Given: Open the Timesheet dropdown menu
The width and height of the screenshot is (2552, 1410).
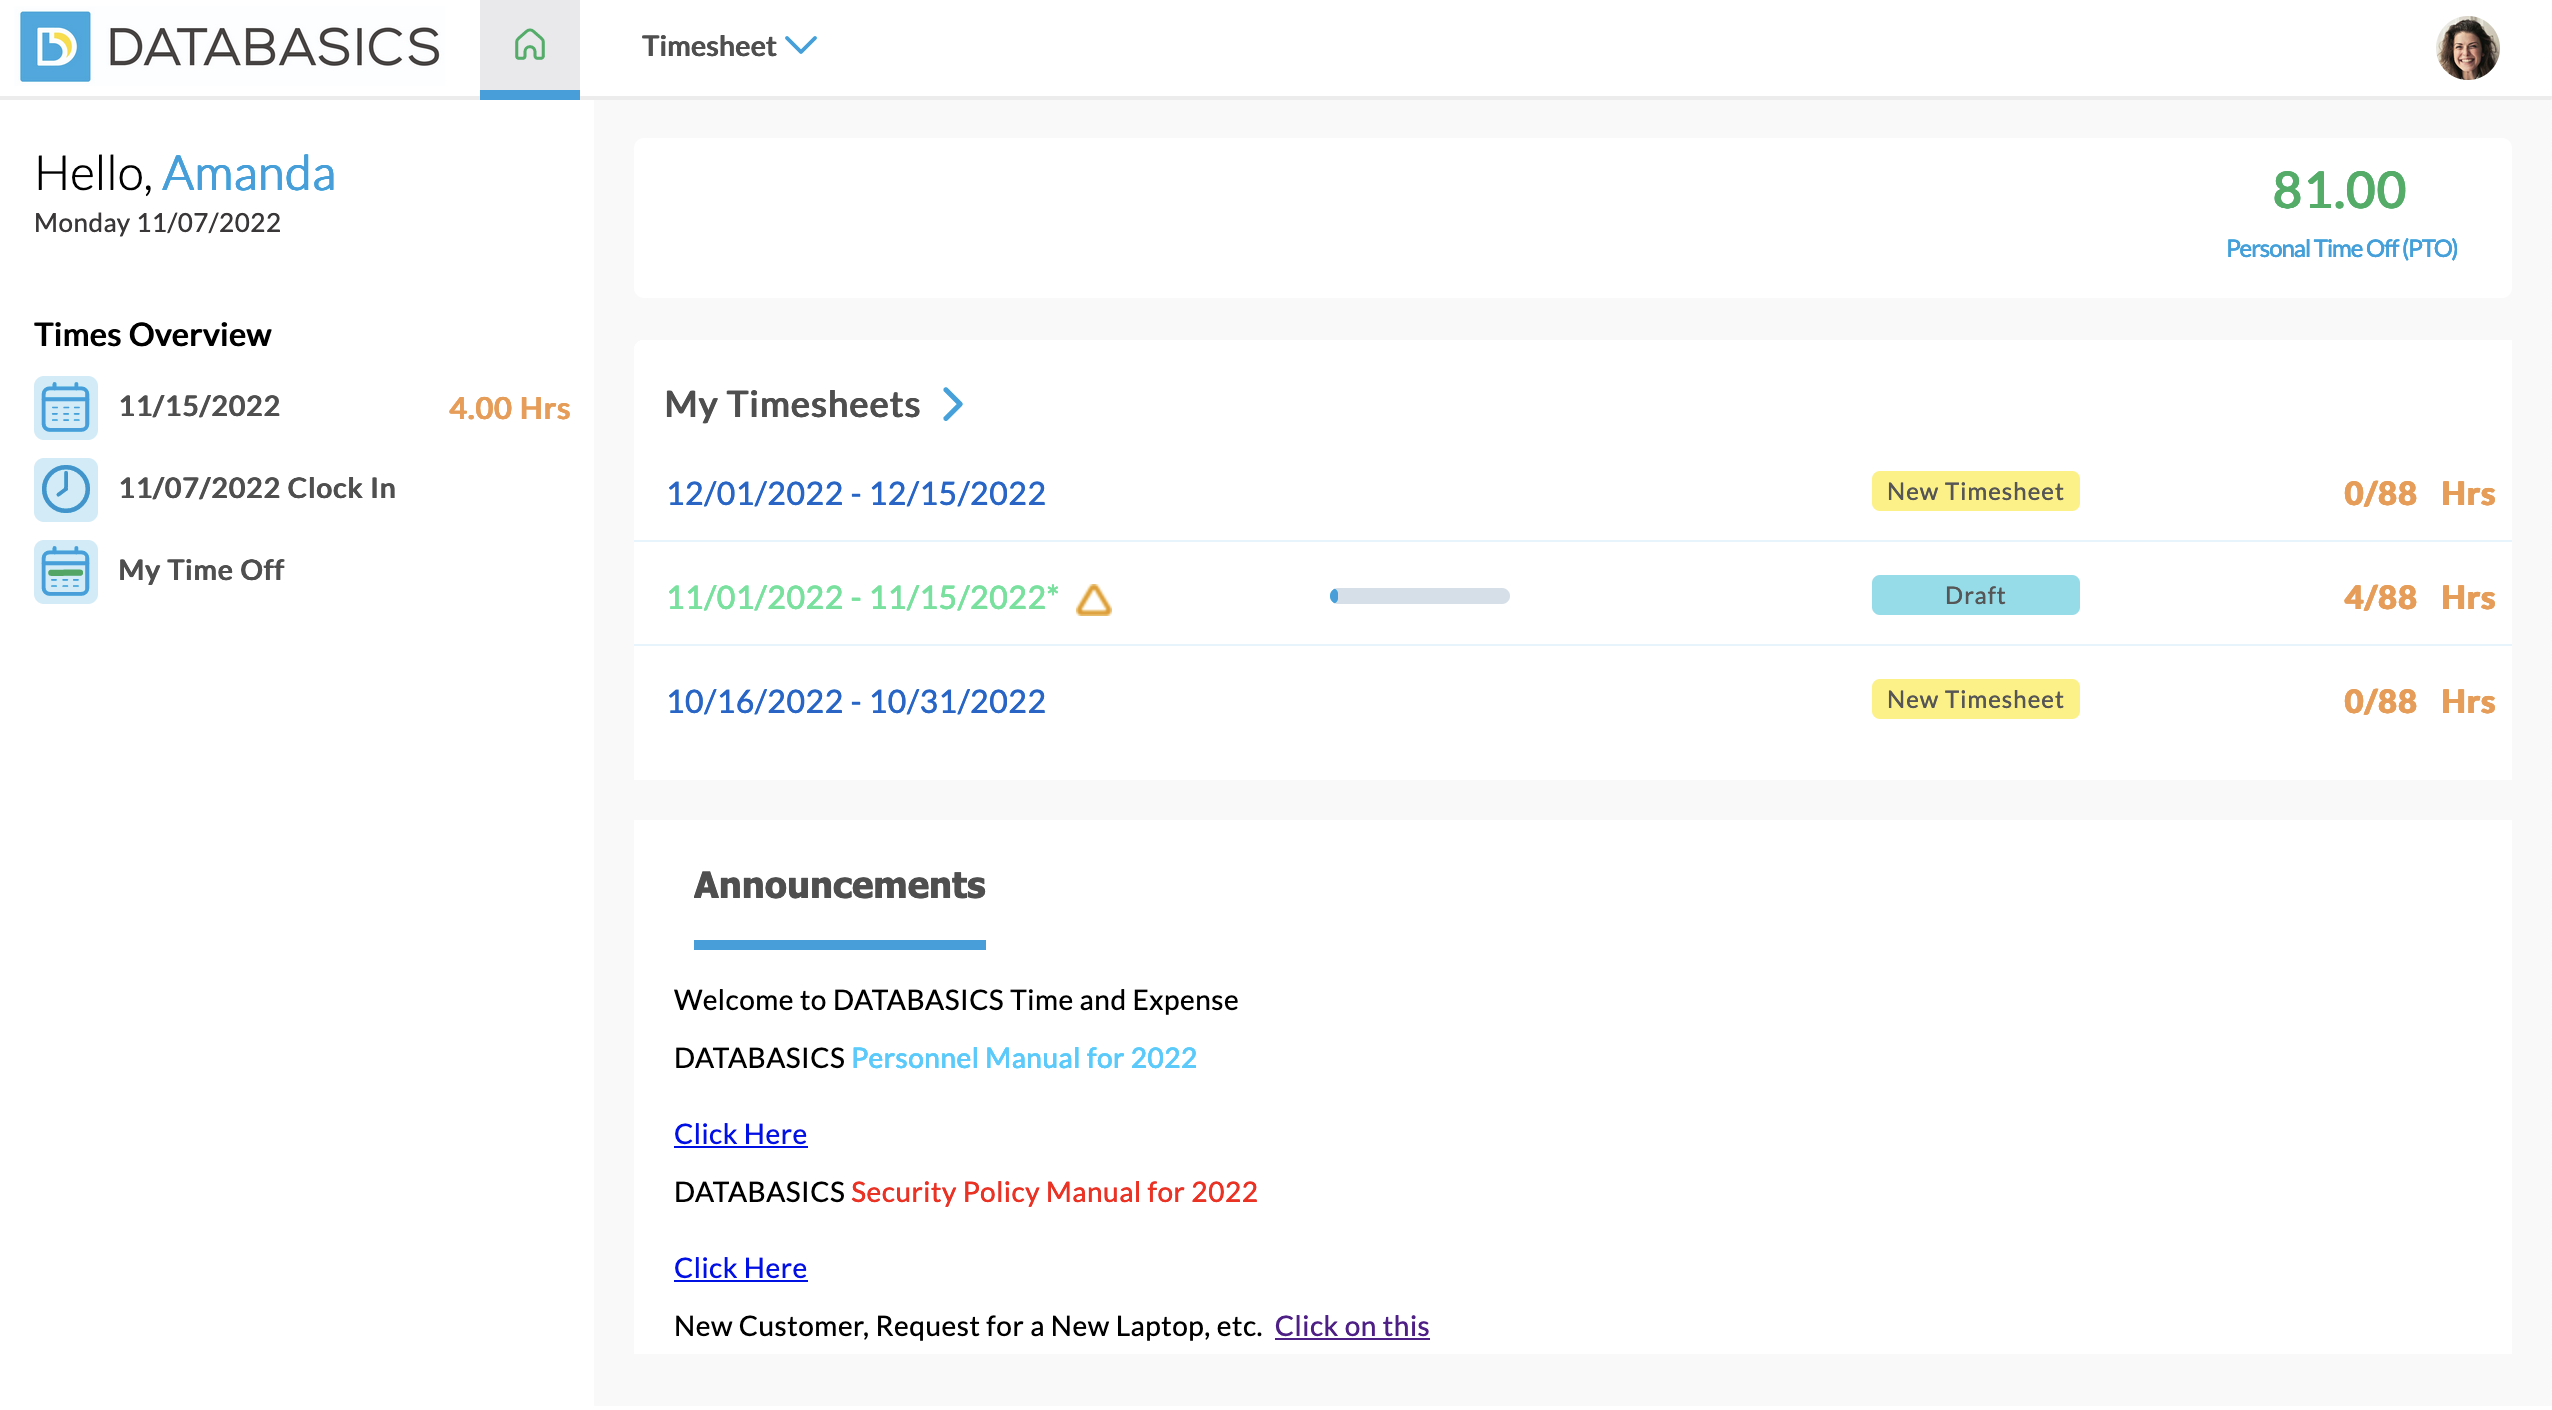Looking at the screenshot, I should pos(709,46).
